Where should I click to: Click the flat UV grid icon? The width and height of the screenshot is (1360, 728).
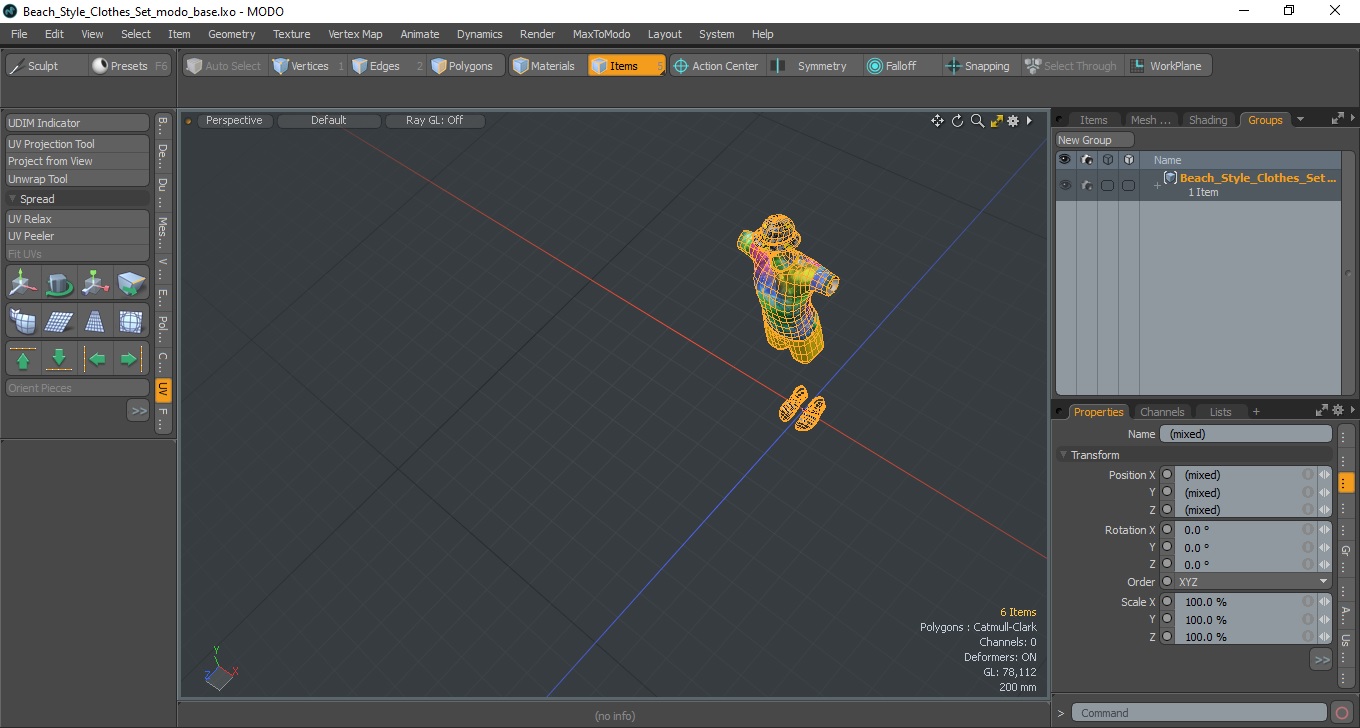click(59, 321)
